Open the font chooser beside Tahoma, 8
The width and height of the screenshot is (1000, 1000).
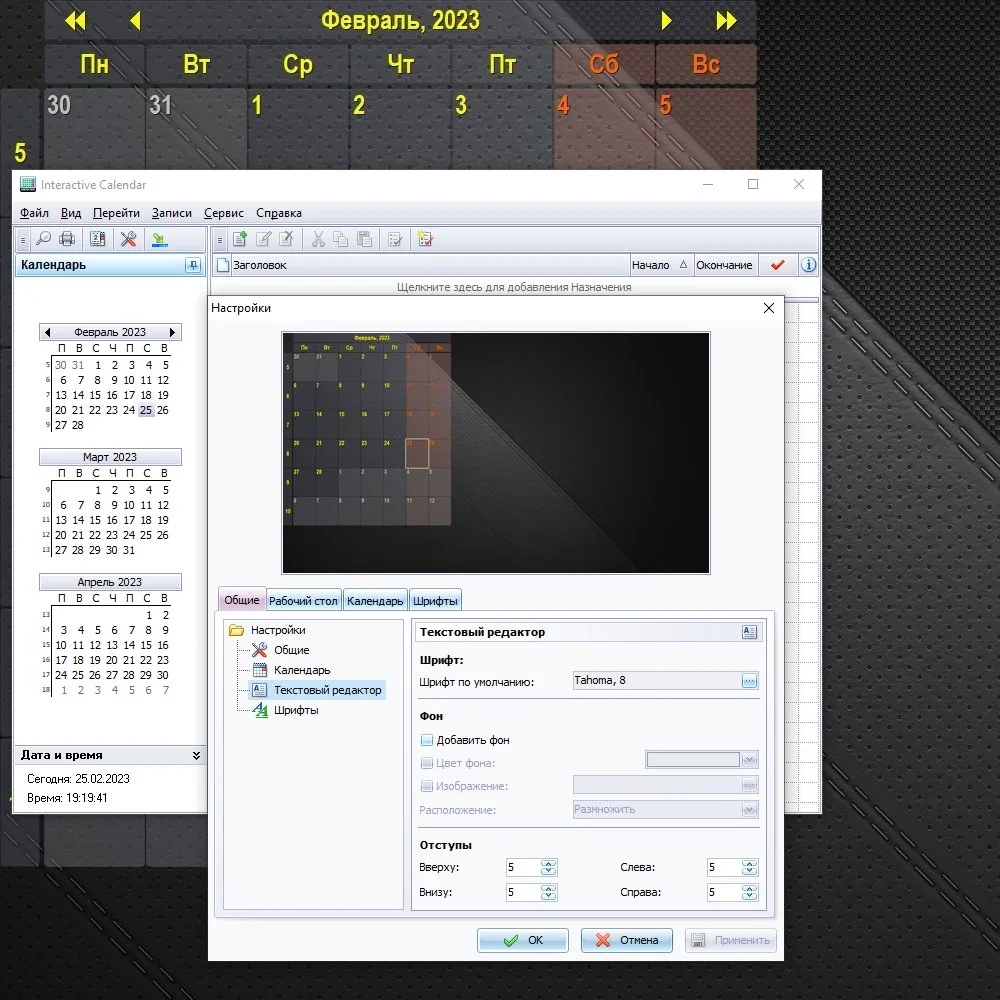(749, 681)
